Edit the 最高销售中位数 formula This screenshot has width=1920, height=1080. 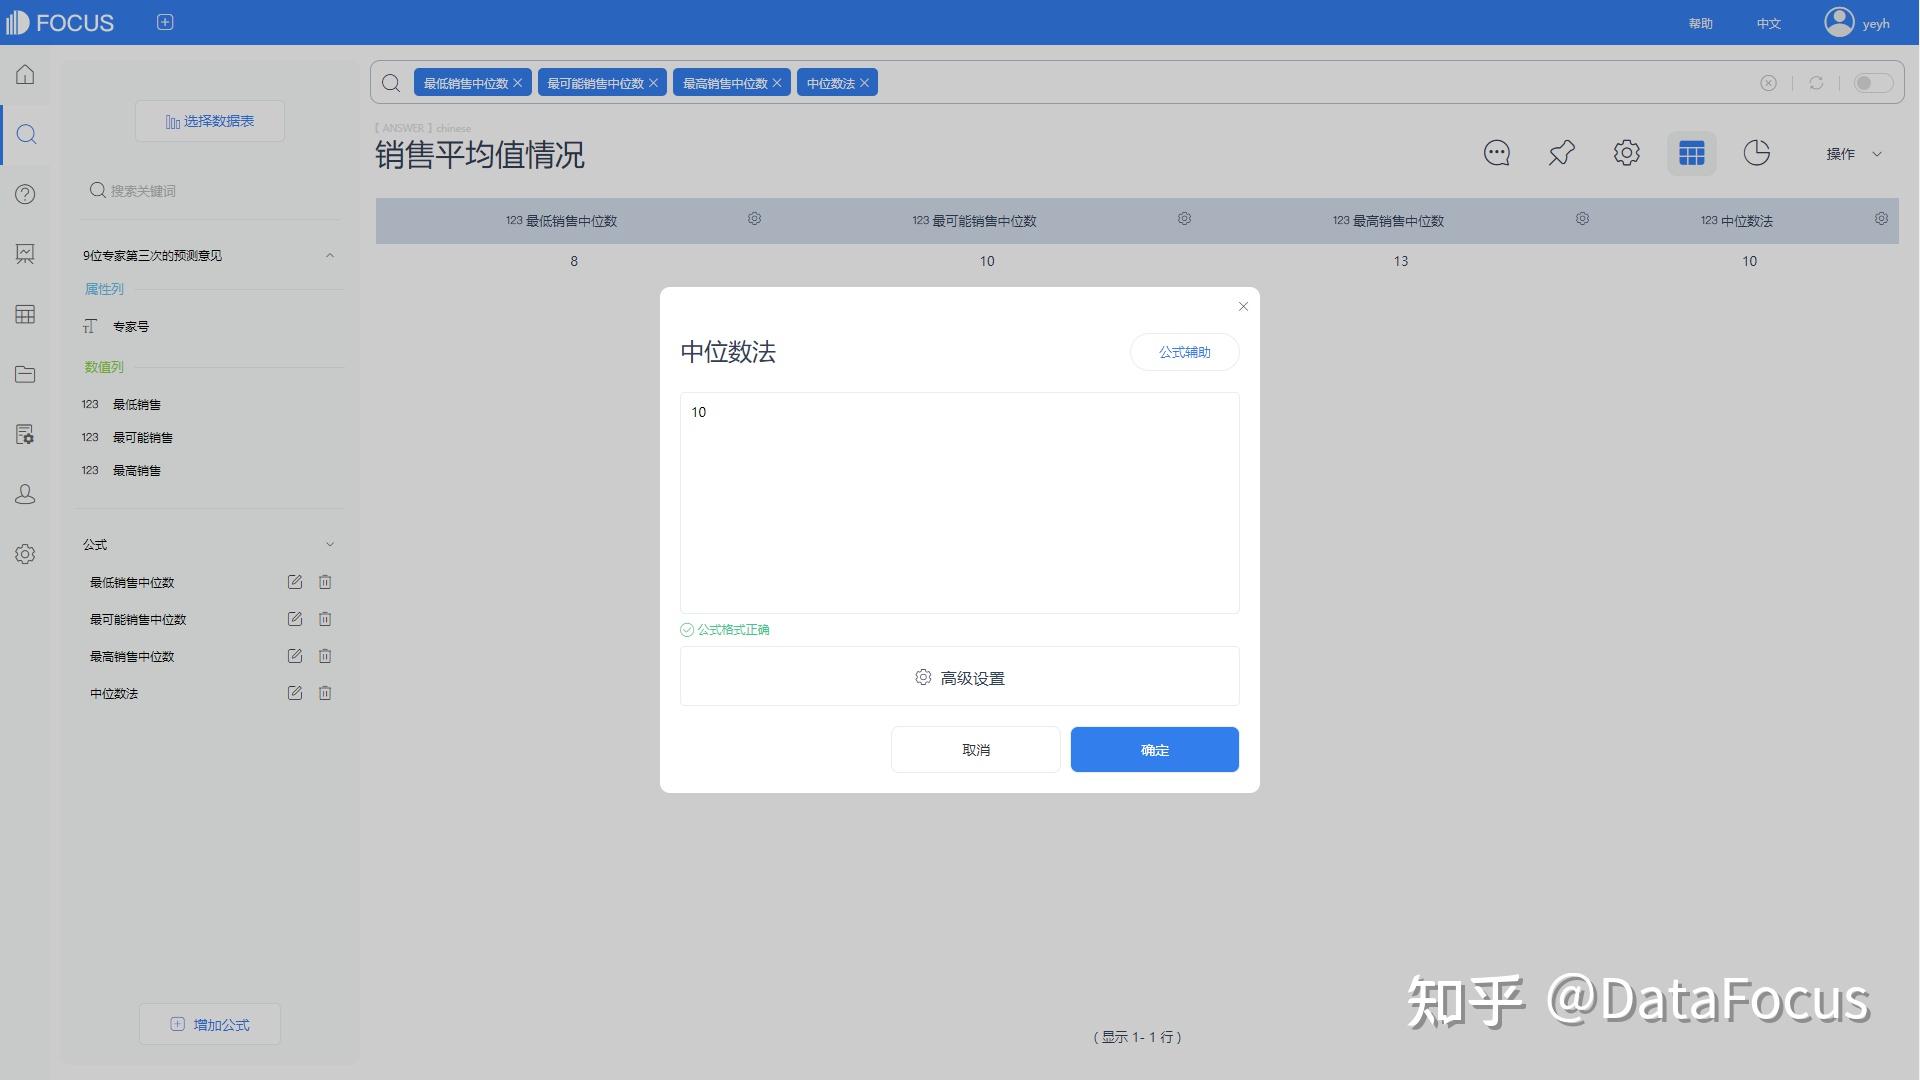(x=294, y=656)
